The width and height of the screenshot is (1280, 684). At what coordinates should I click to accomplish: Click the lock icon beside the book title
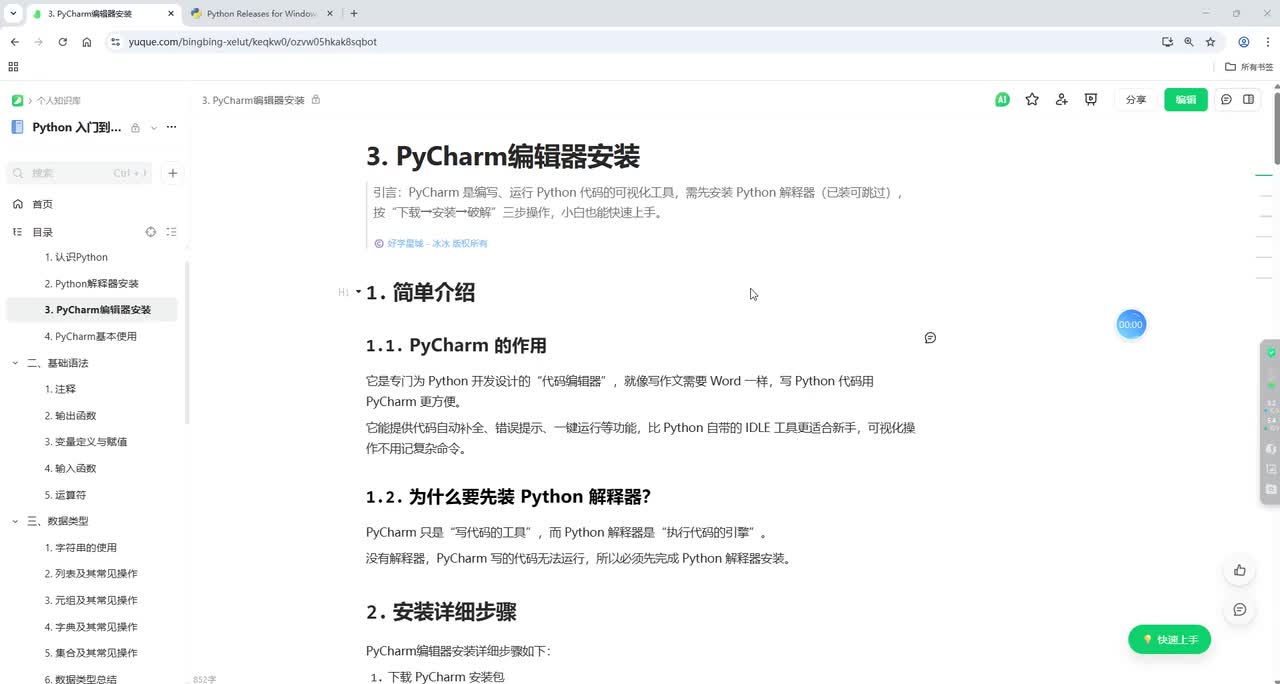click(x=135, y=128)
